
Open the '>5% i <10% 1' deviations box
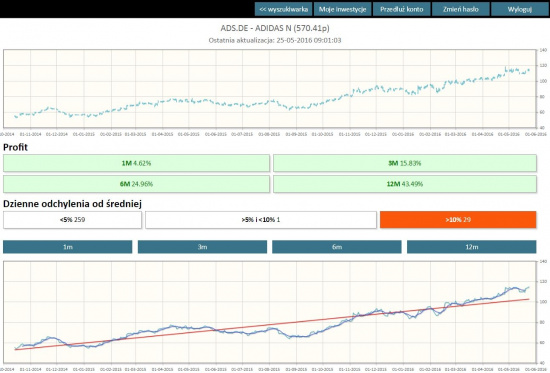click(x=261, y=220)
